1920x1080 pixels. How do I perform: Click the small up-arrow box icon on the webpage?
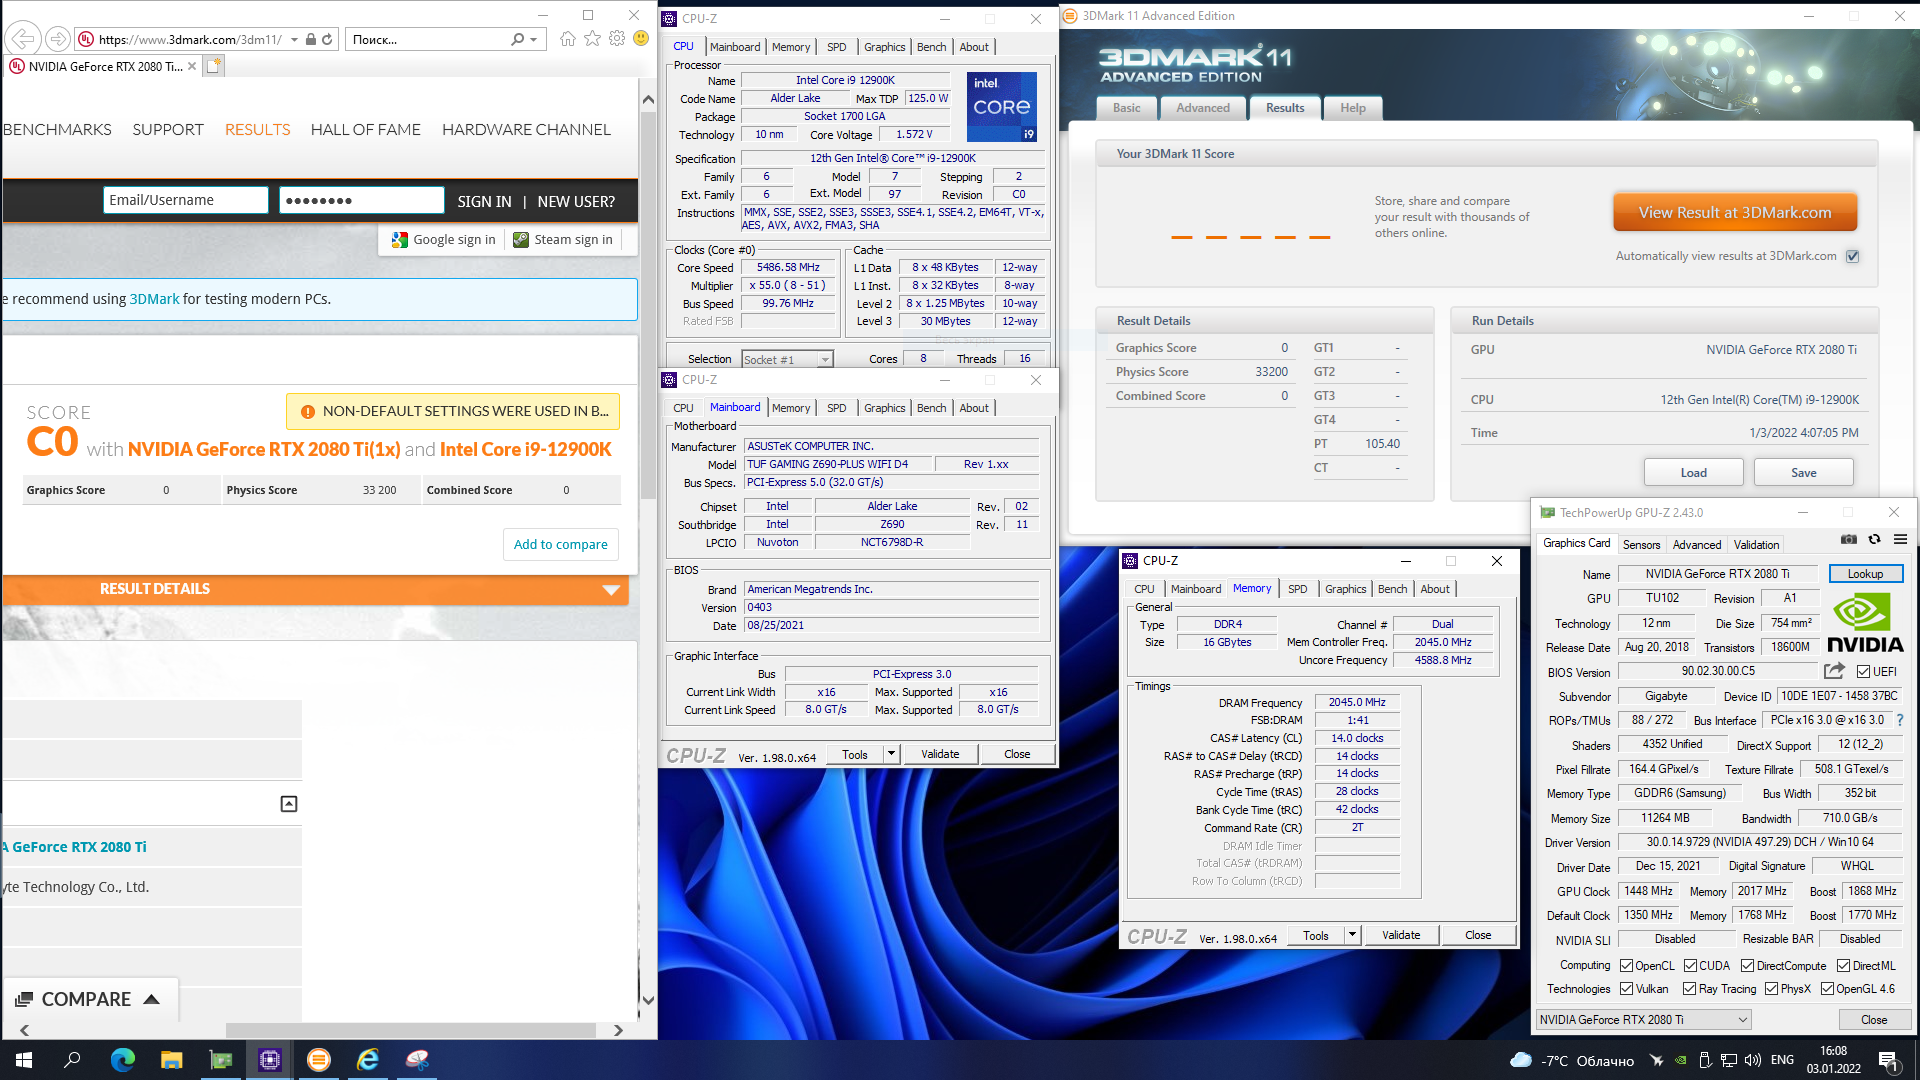coord(289,804)
